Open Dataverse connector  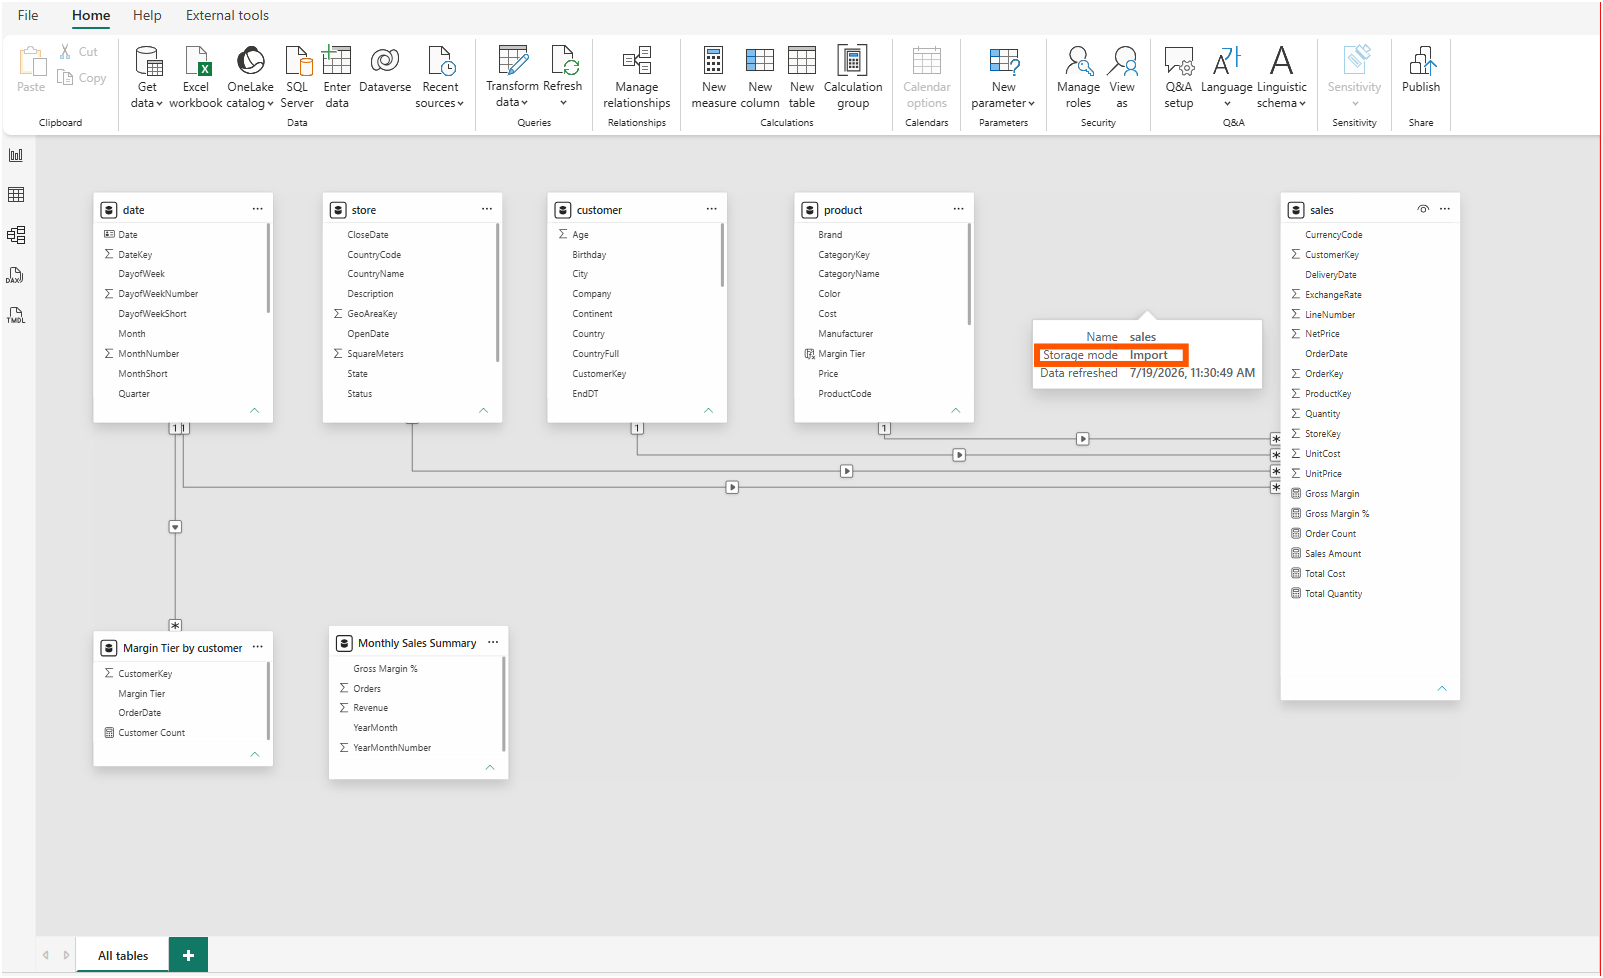point(385,70)
